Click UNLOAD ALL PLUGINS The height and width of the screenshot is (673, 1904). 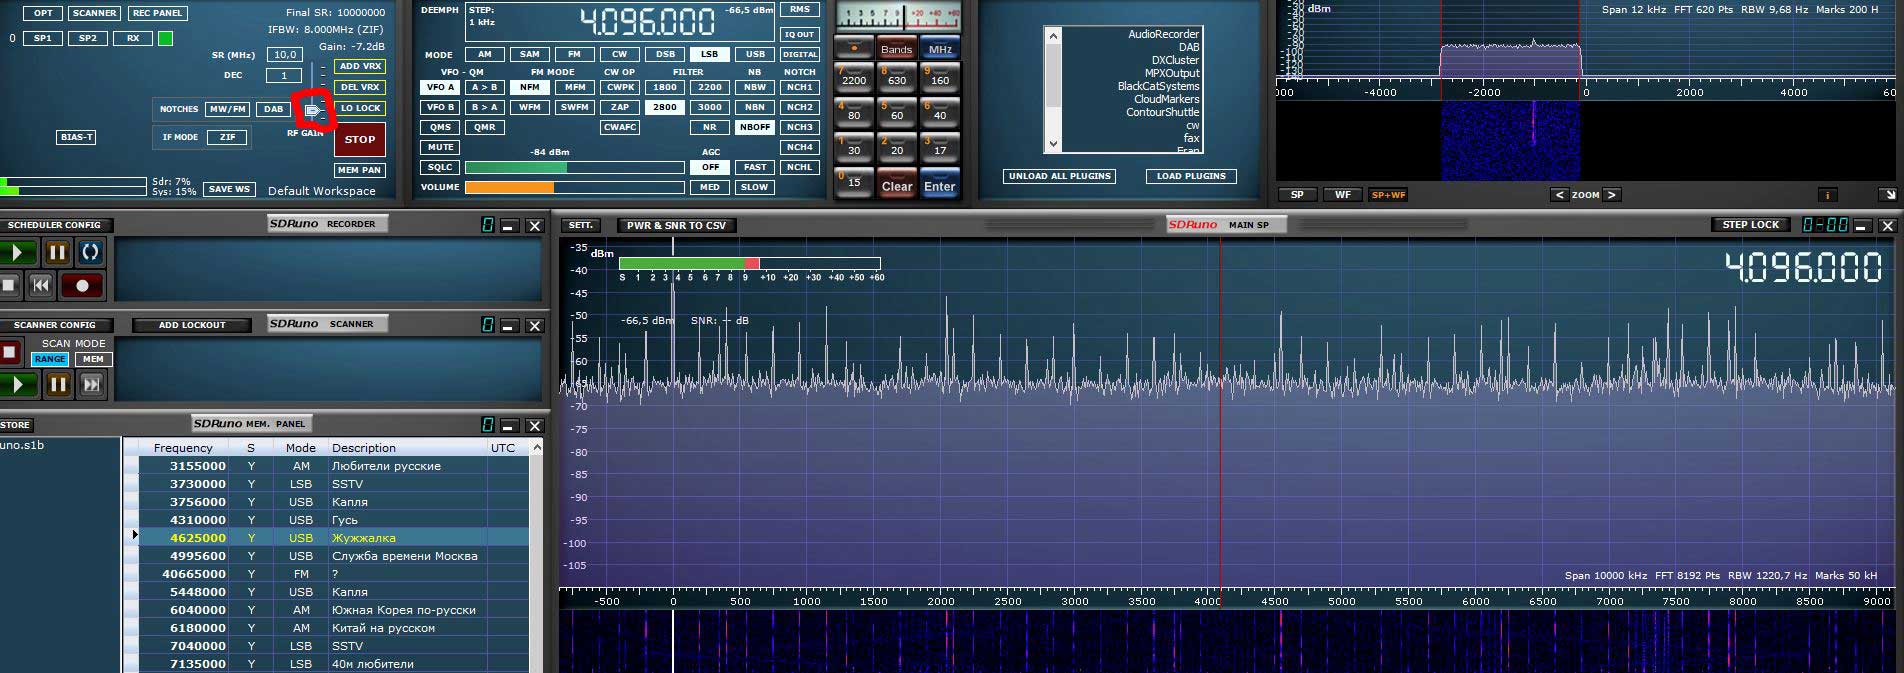1060,176
